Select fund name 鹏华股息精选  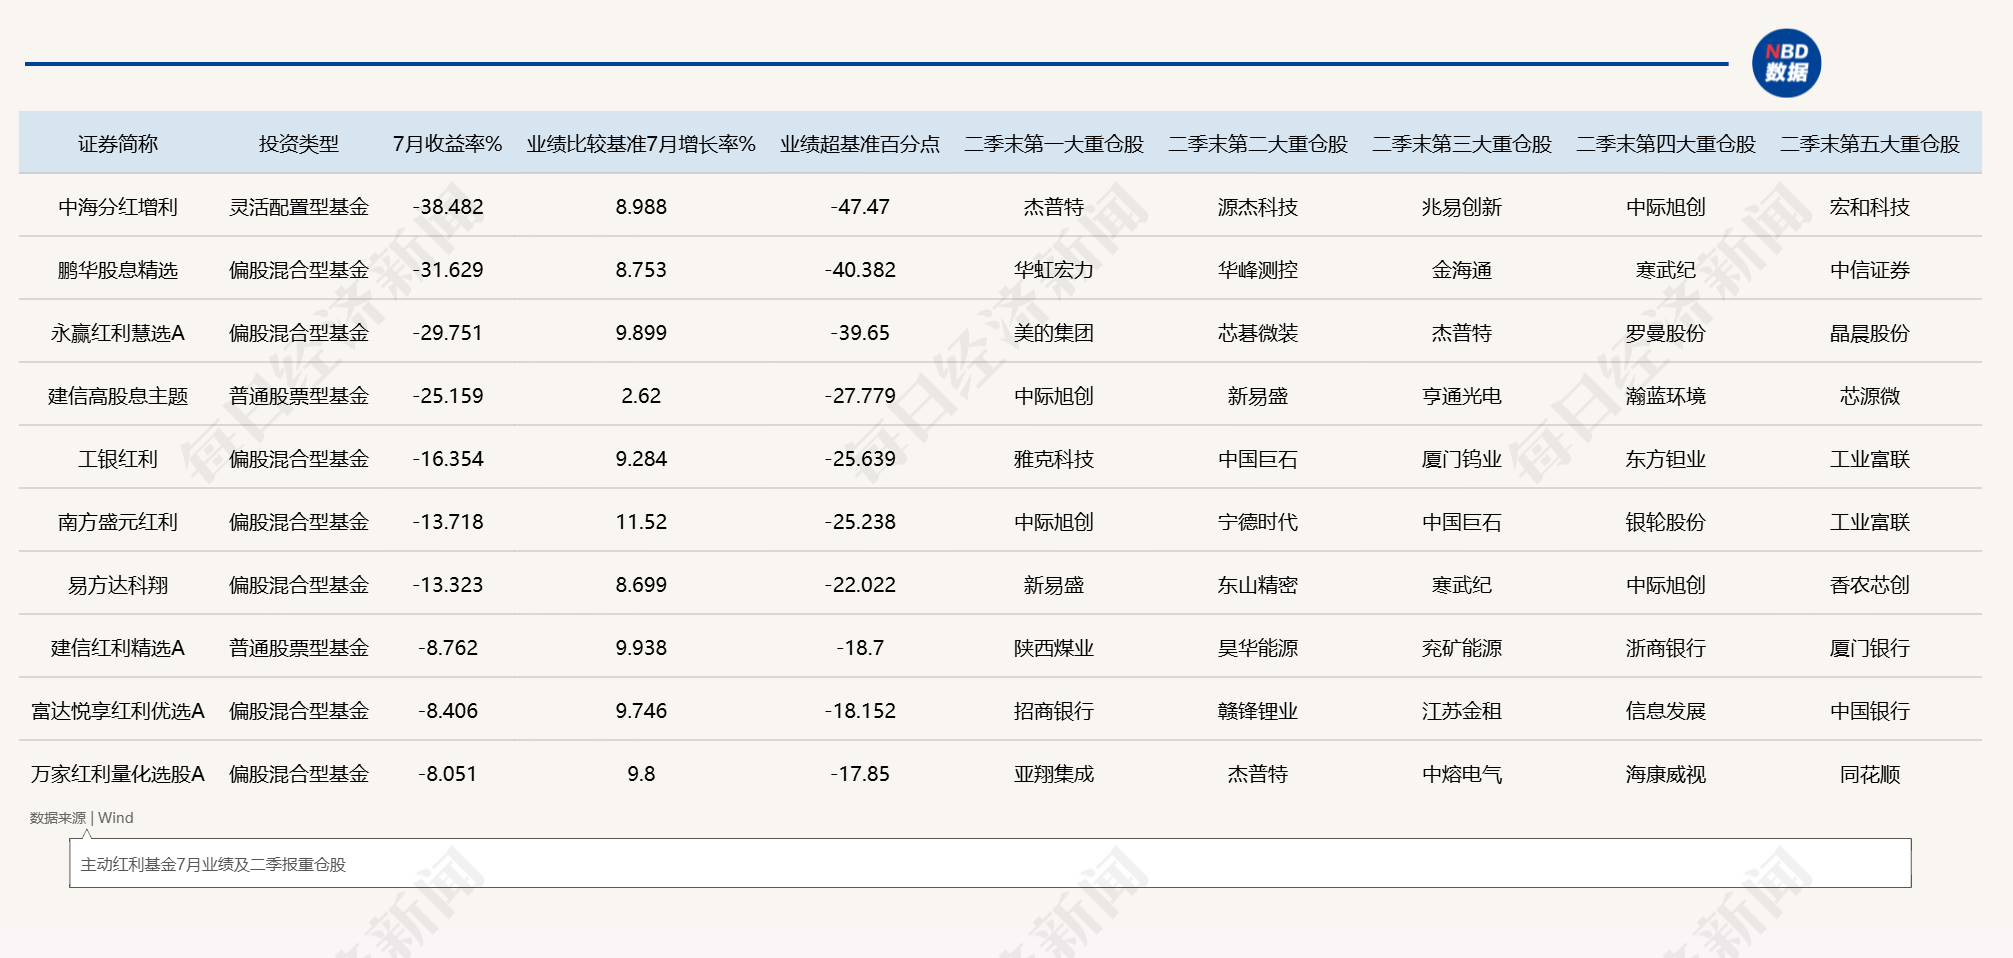point(118,270)
